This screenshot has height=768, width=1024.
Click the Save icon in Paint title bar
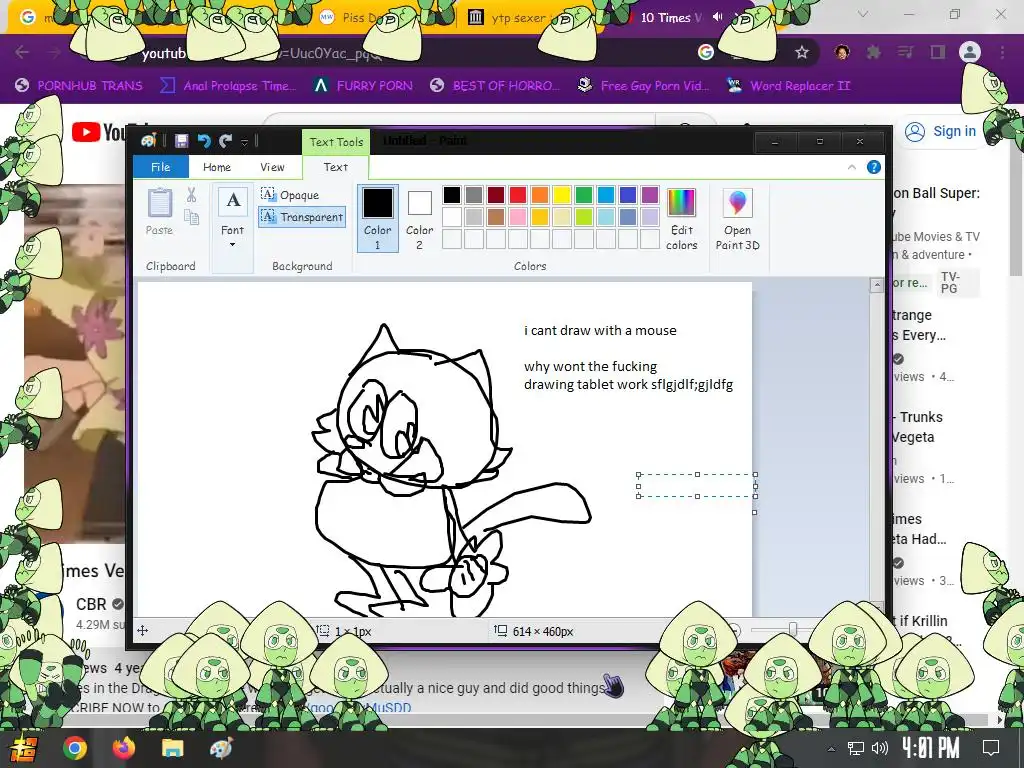click(182, 141)
